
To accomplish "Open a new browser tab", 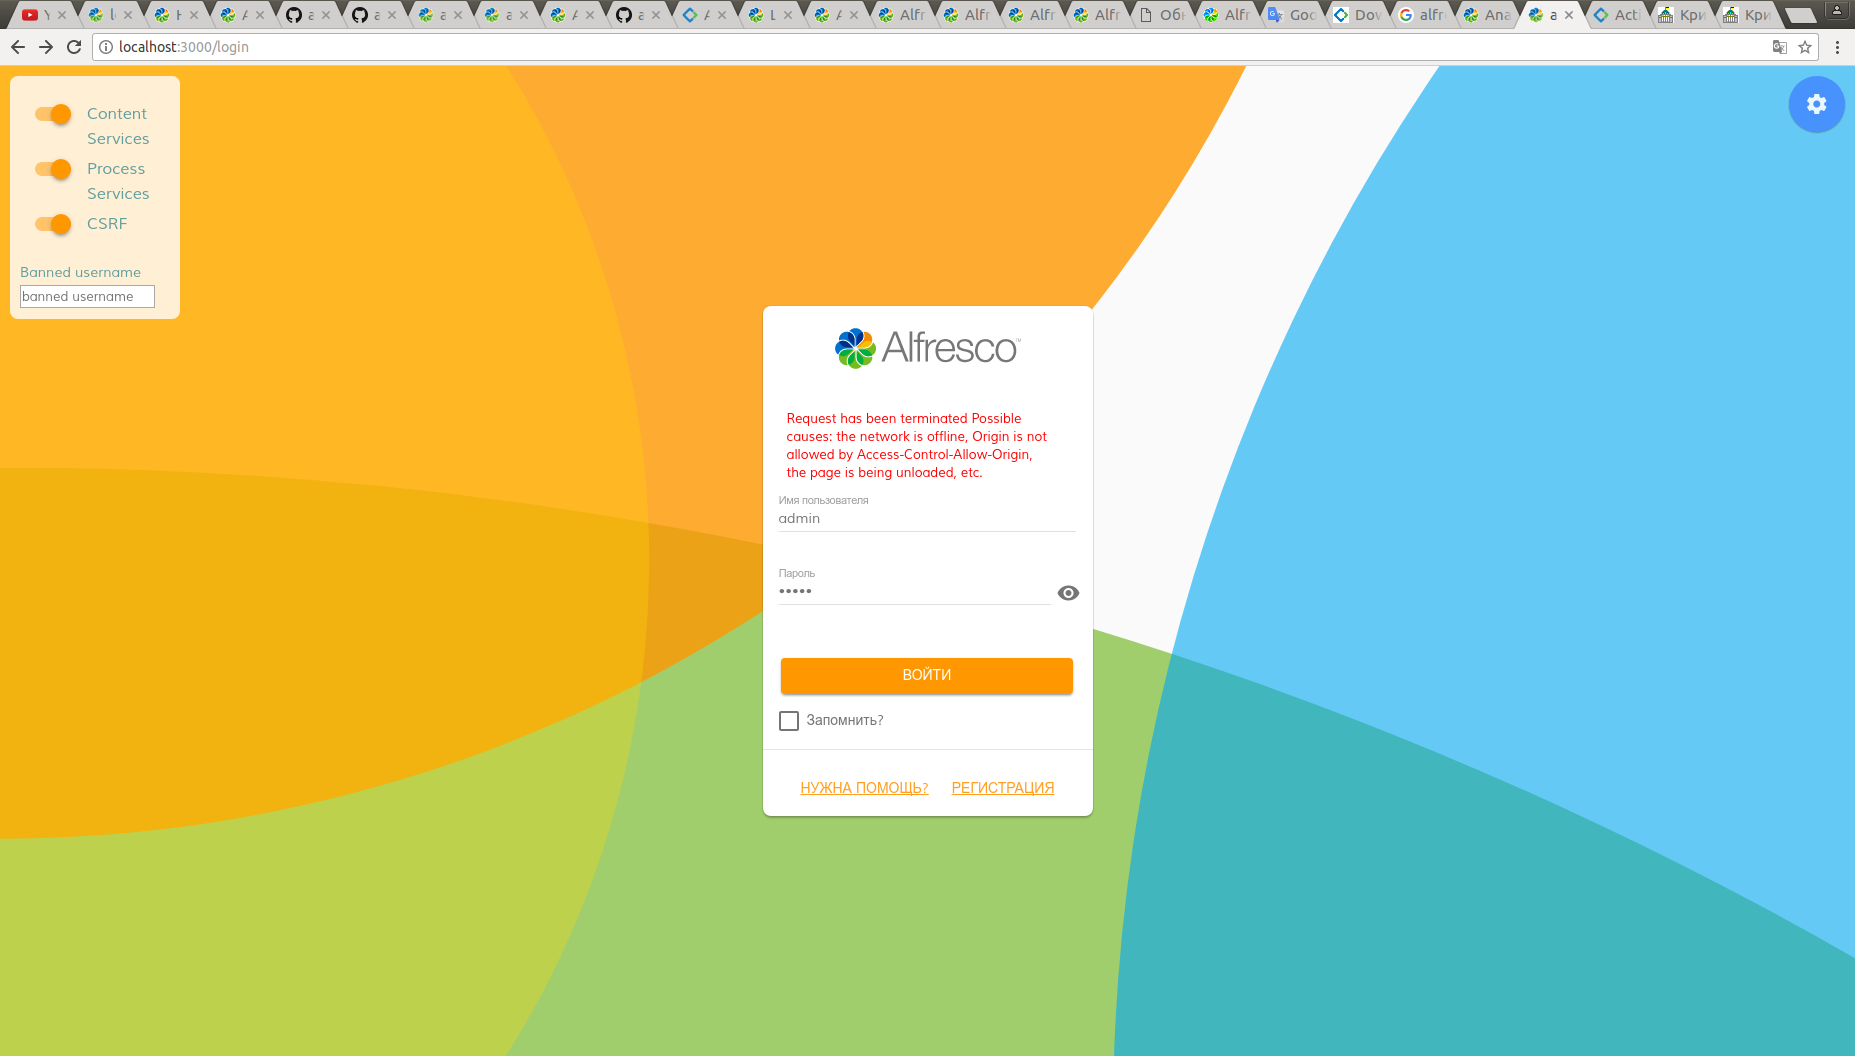I will [1800, 15].
